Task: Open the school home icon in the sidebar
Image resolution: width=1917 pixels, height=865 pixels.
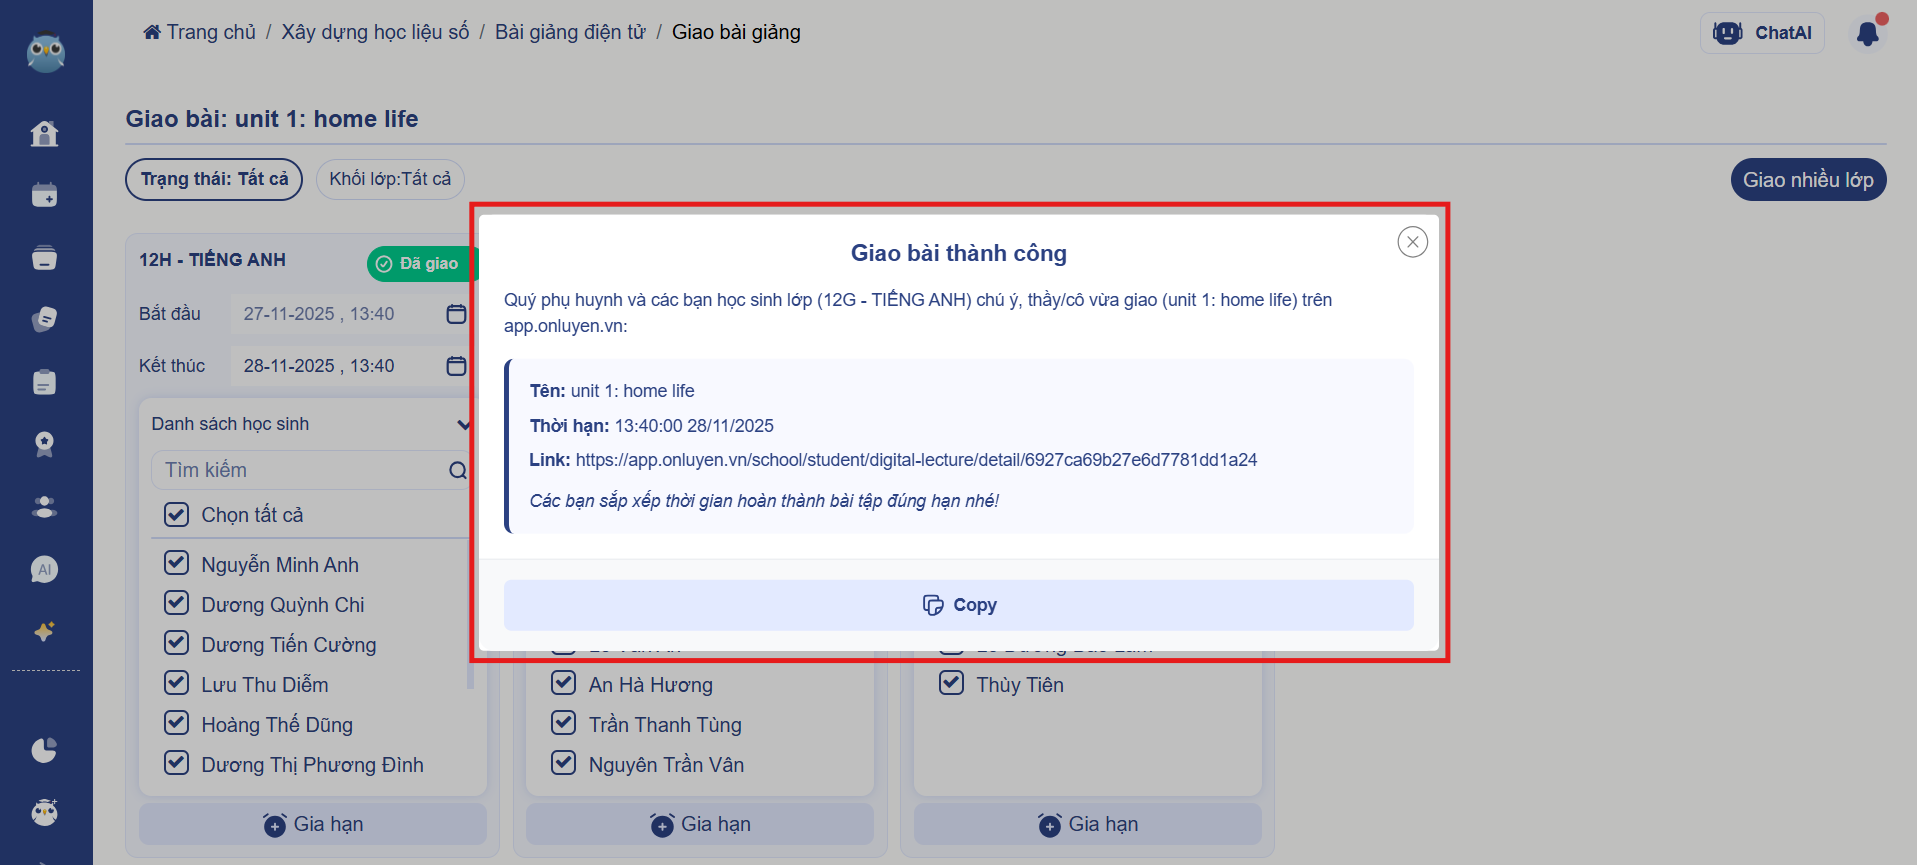Action: 45,133
